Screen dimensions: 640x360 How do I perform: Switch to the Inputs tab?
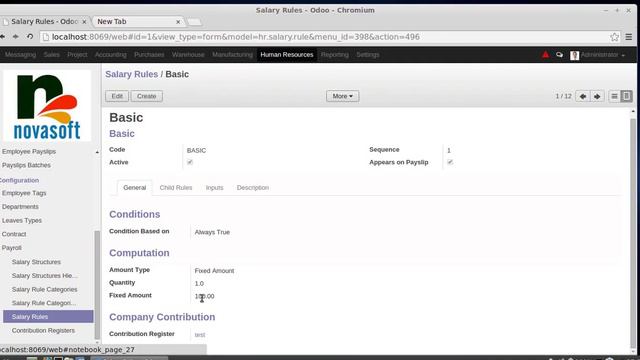tap(215, 188)
